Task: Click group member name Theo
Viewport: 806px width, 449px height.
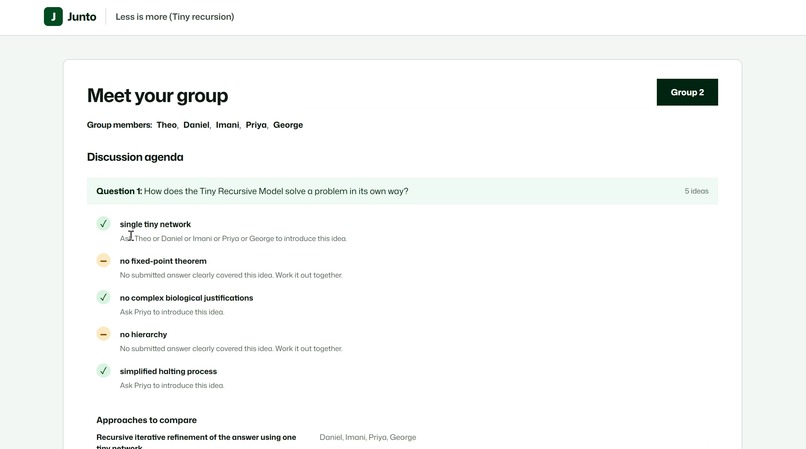Action: tap(167, 125)
